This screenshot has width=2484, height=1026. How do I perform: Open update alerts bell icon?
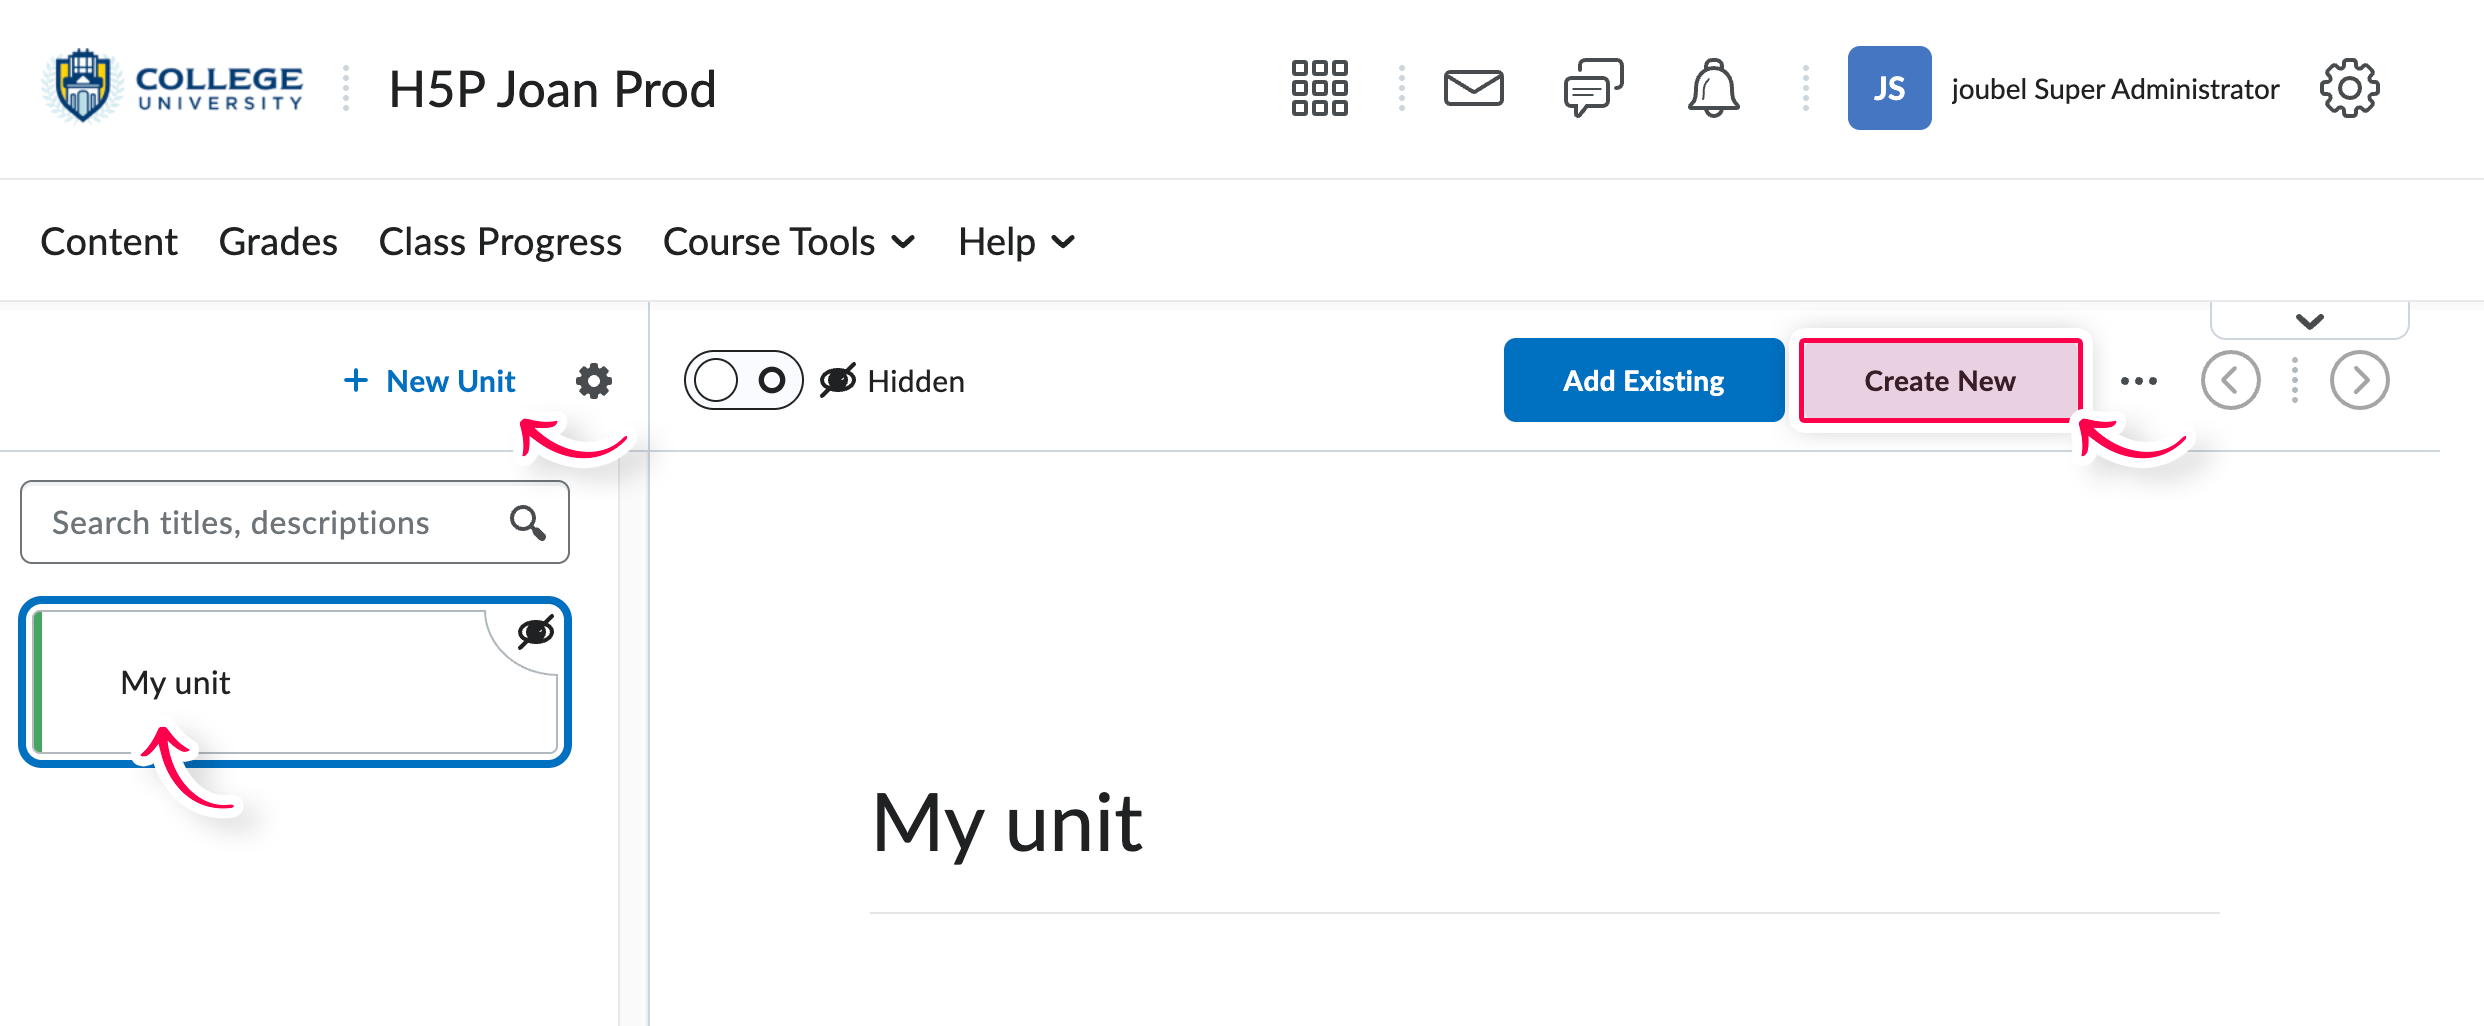tap(1713, 89)
